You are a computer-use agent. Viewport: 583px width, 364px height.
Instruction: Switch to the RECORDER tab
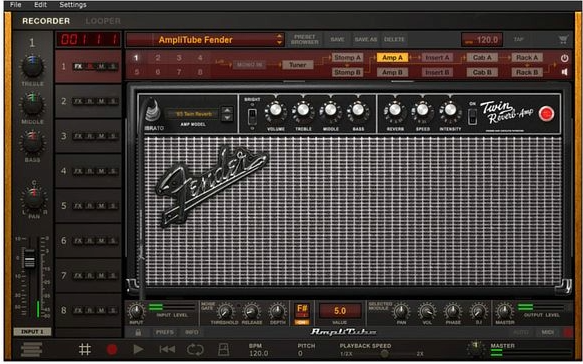46,21
